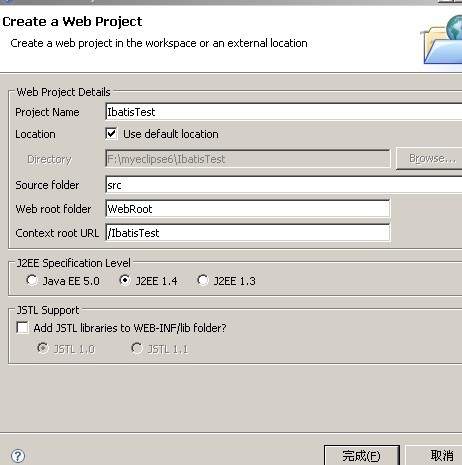Choose the JSTL 1.1 radio option
Viewport: 462px width, 465px height.
[137, 348]
